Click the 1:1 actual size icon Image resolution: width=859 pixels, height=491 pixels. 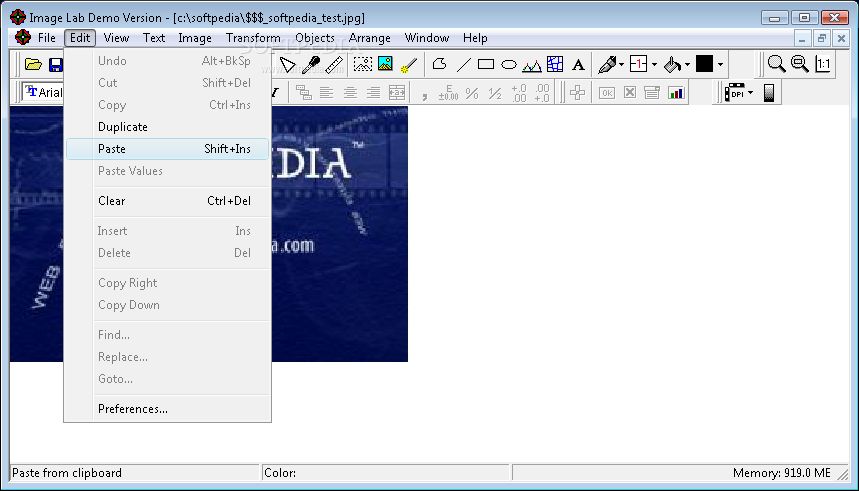pyautogui.click(x=823, y=64)
